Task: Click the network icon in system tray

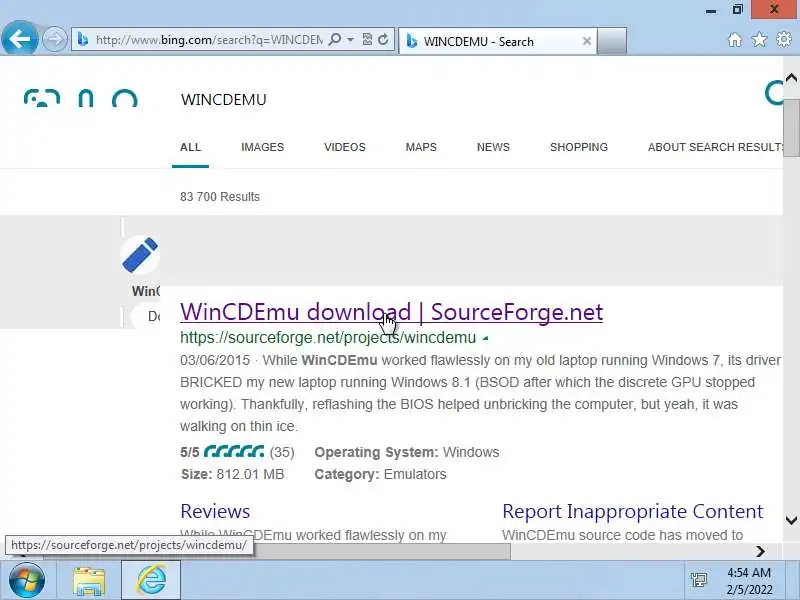Action: pyautogui.click(x=698, y=580)
